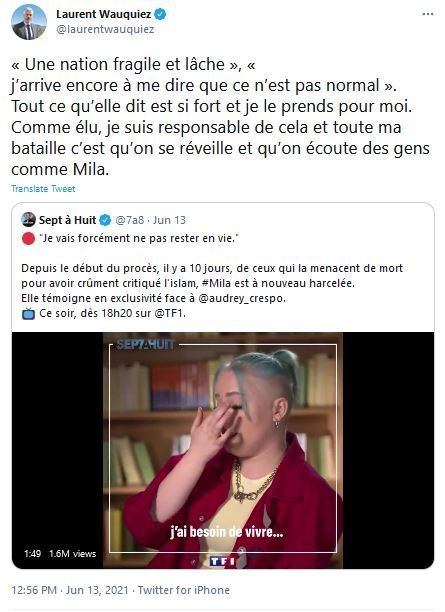Open the @laurentwauquiez handle
Viewport: 445px width, 612px height.
105,30
